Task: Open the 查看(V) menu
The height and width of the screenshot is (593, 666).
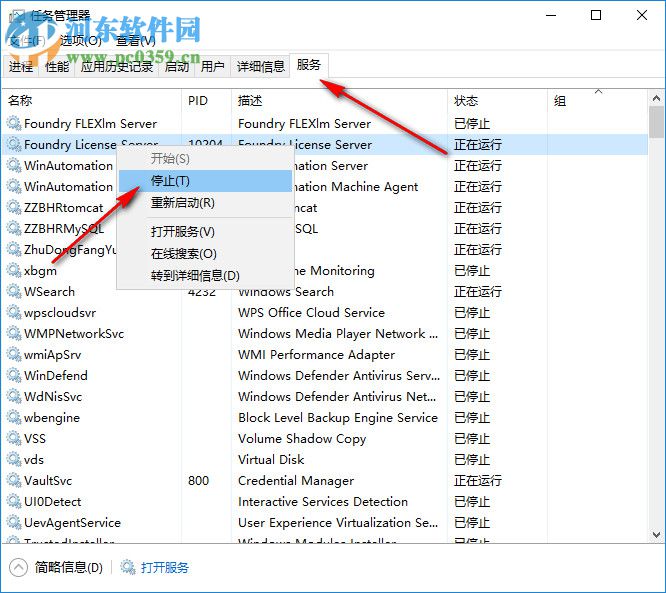Action: click(135, 40)
